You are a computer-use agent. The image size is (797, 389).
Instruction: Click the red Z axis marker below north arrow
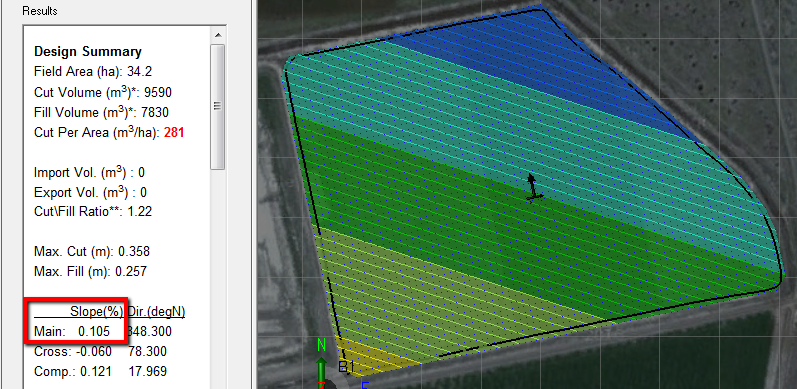pos(321,385)
